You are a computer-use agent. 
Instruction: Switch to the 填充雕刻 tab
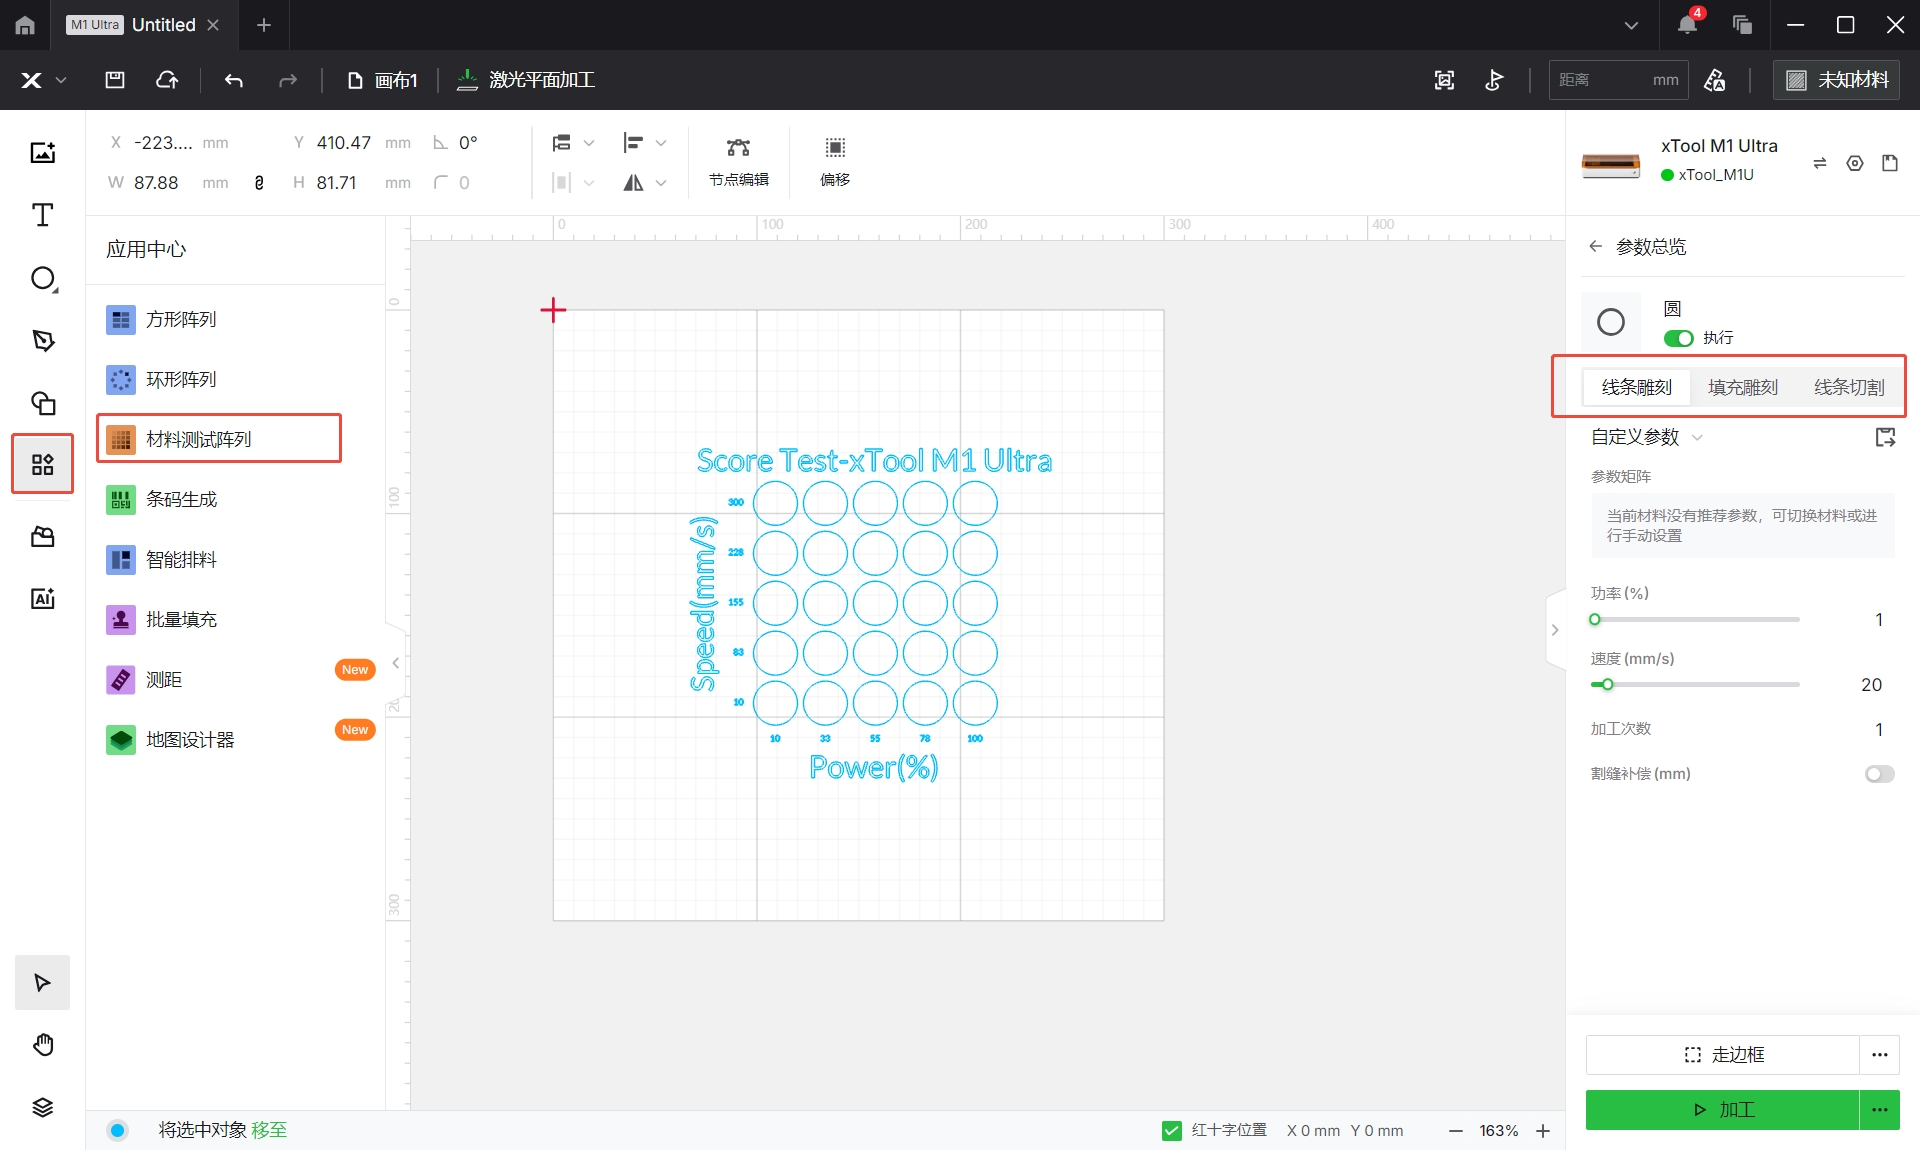tap(1742, 387)
